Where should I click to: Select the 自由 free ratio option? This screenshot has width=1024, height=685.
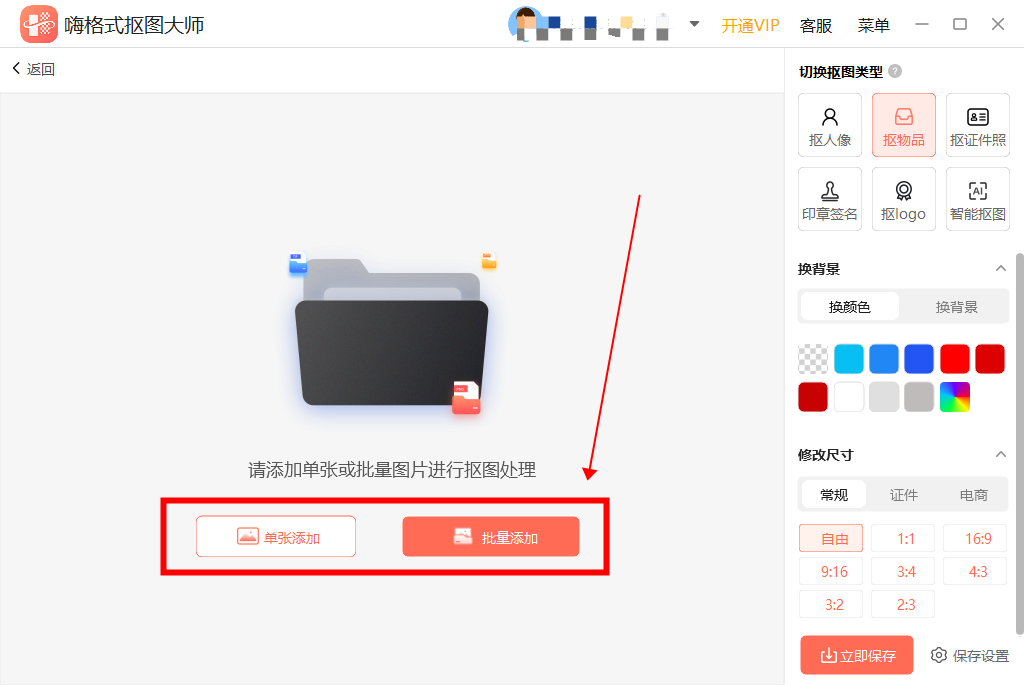coord(831,539)
